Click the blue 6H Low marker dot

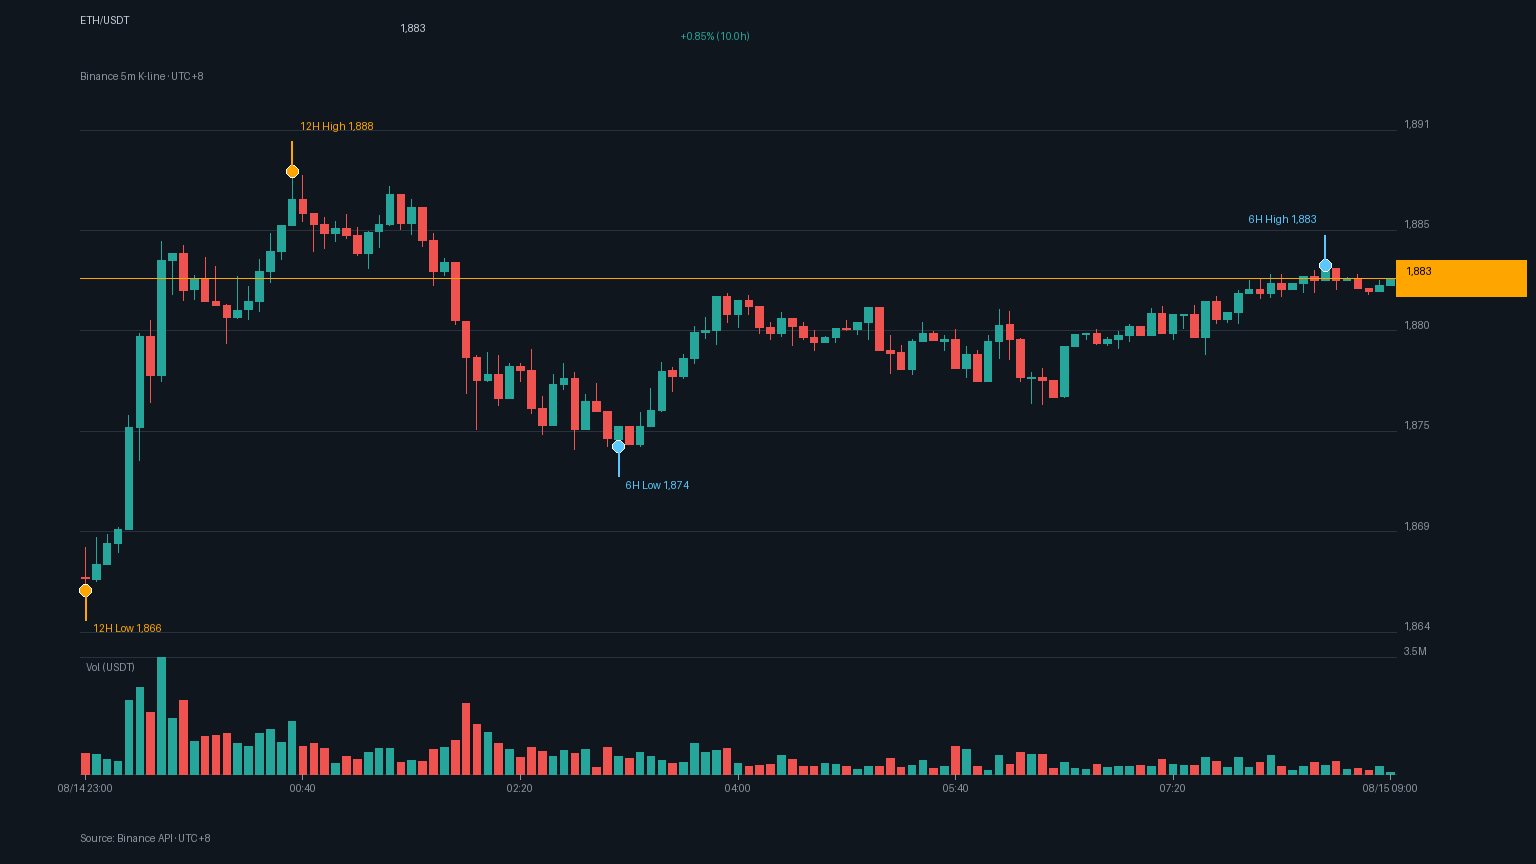pos(618,446)
